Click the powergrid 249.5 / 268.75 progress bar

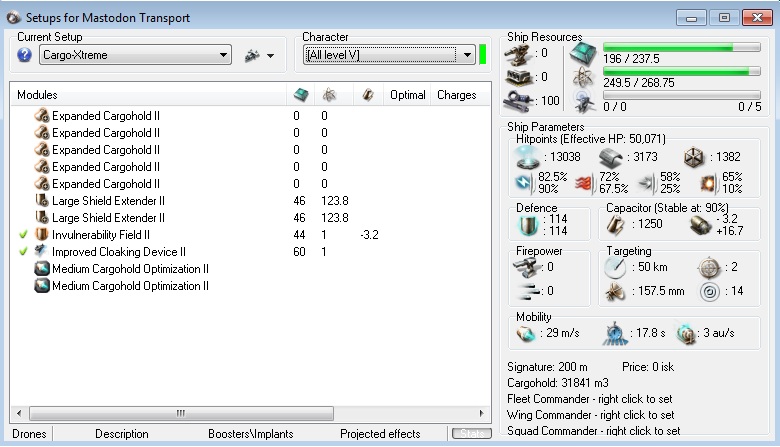click(x=682, y=71)
